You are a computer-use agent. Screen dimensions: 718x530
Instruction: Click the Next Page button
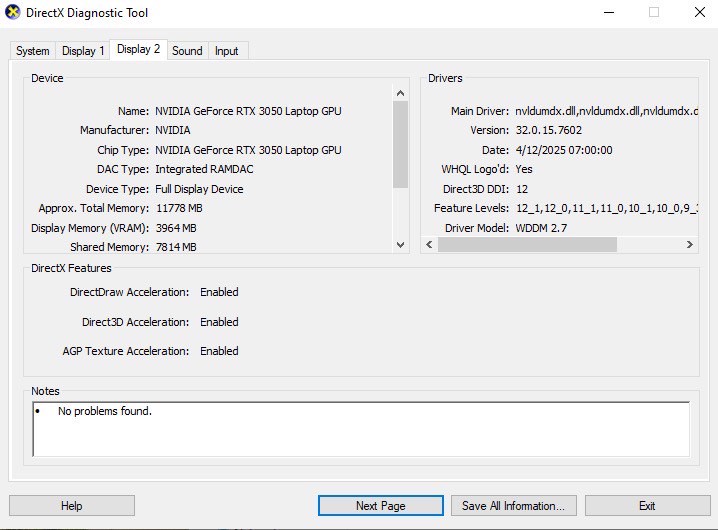[380, 506]
